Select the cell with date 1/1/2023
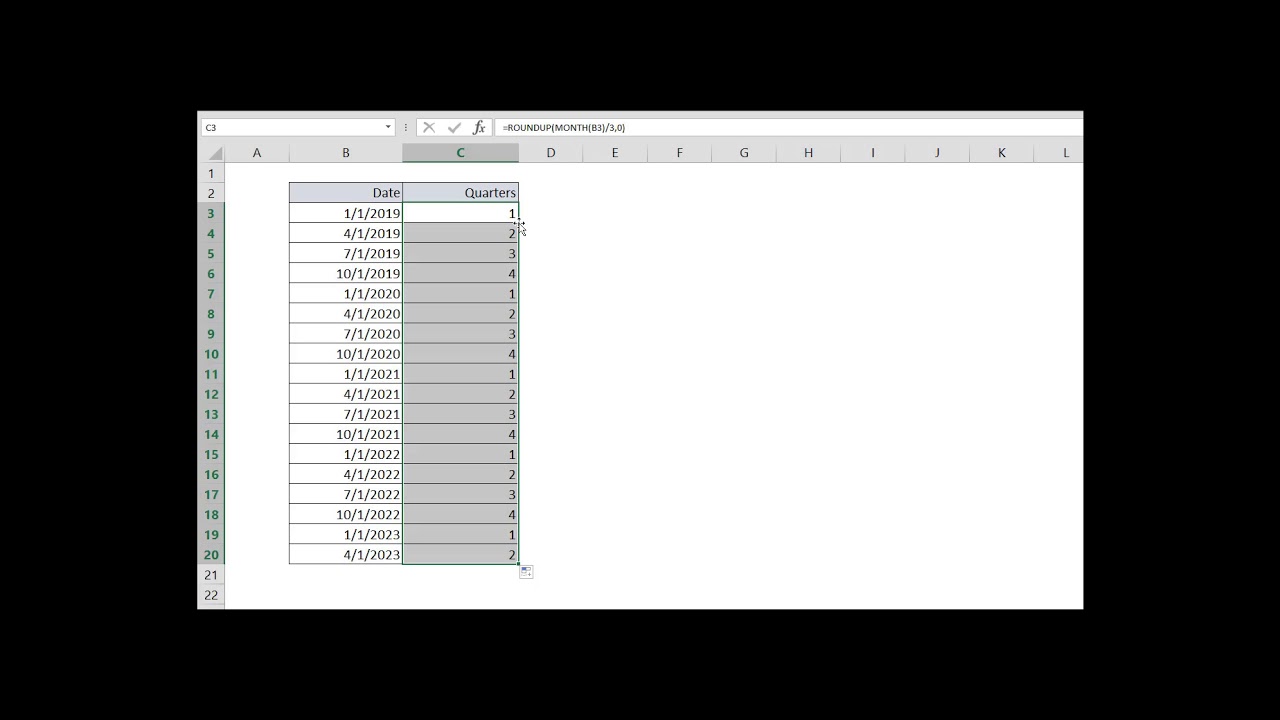 pos(346,535)
